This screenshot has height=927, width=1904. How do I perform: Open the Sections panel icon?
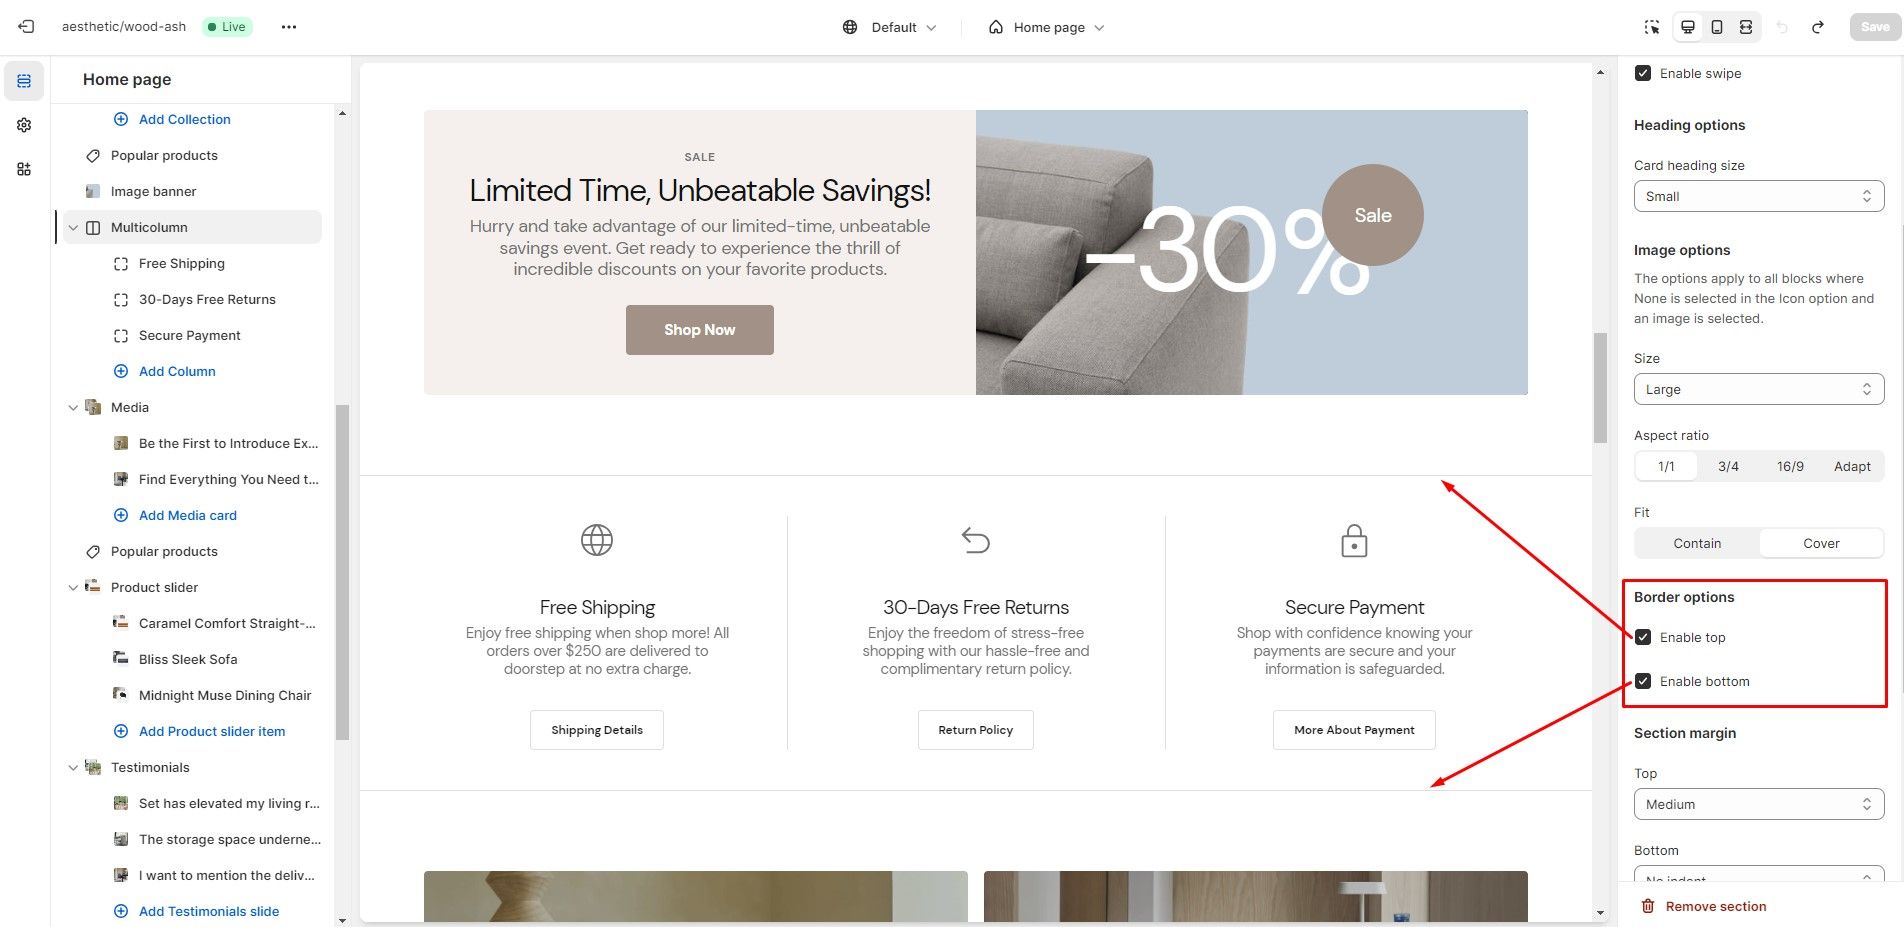pos(24,81)
